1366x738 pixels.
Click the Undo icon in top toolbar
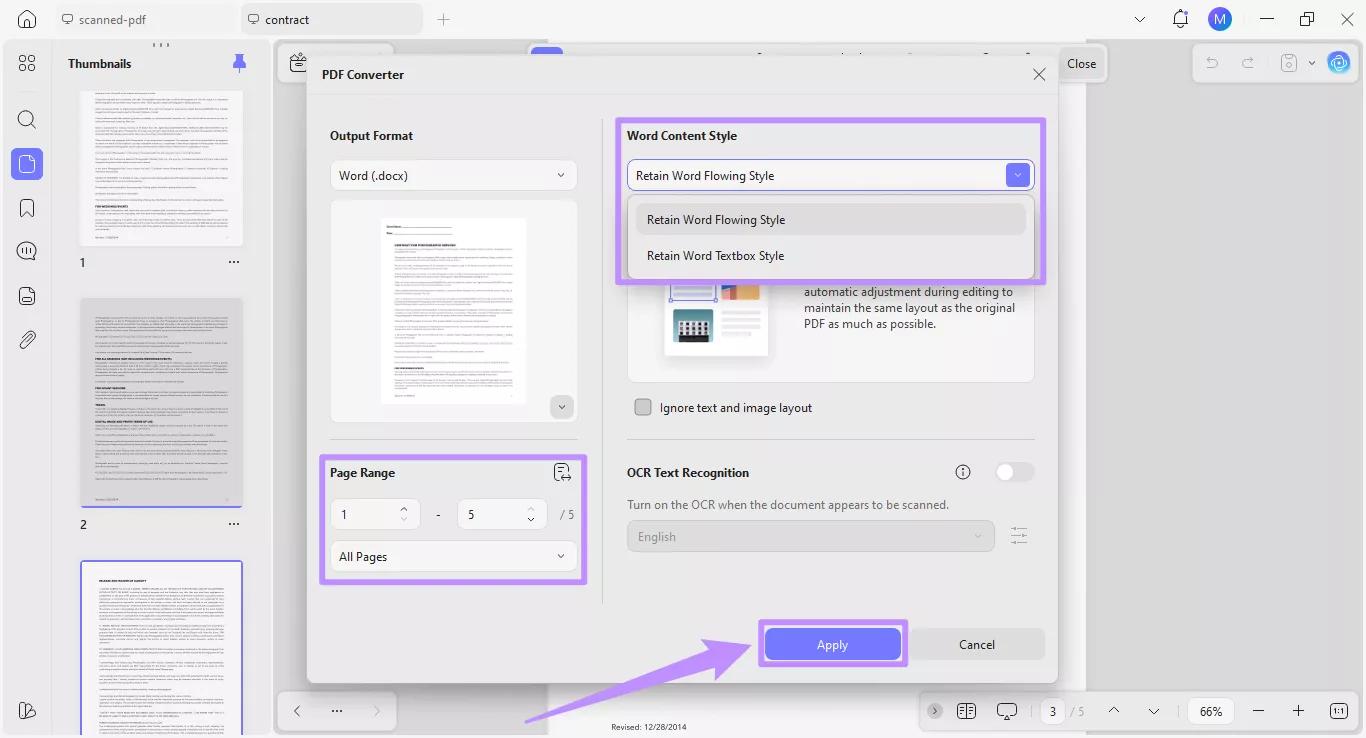(x=1211, y=62)
